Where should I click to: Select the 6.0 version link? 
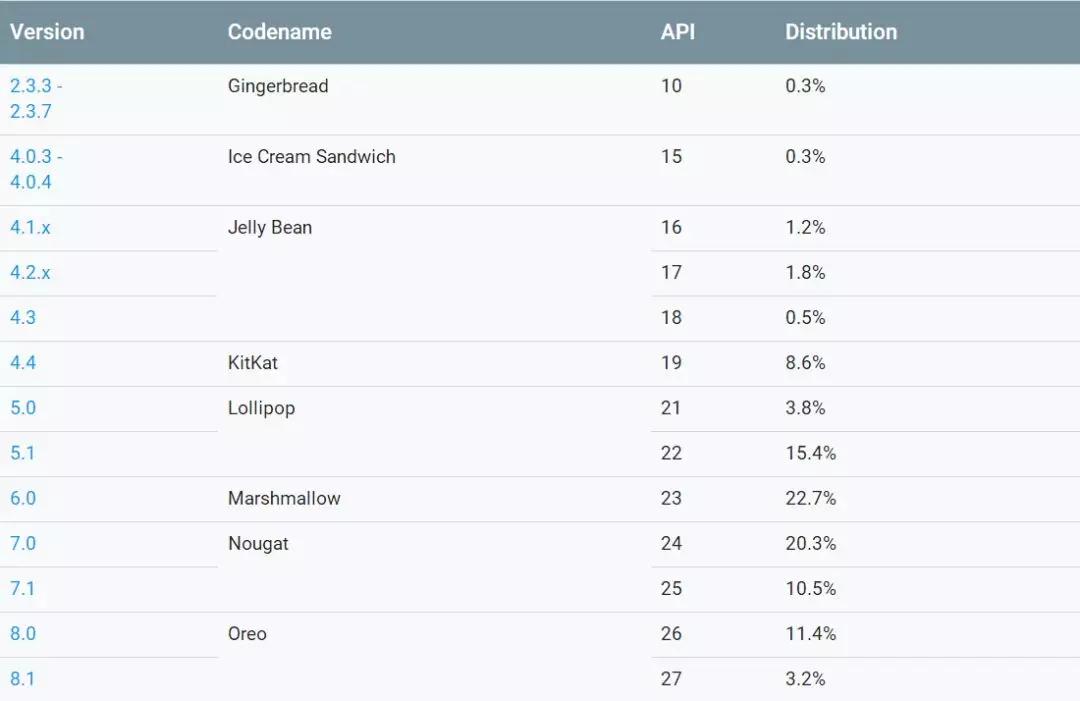pyautogui.click(x=23, y=497)
